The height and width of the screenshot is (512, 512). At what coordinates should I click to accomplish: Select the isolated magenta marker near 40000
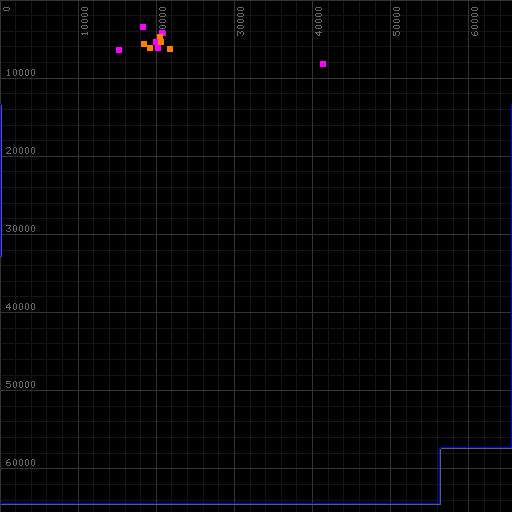pyautogui.click(x=323, y=64)
